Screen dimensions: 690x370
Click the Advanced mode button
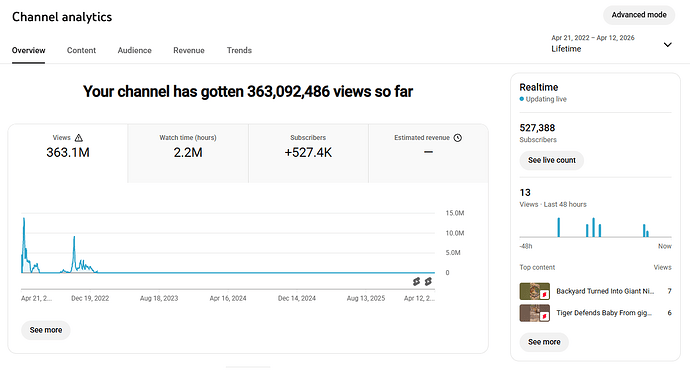[x=639, y=15]
